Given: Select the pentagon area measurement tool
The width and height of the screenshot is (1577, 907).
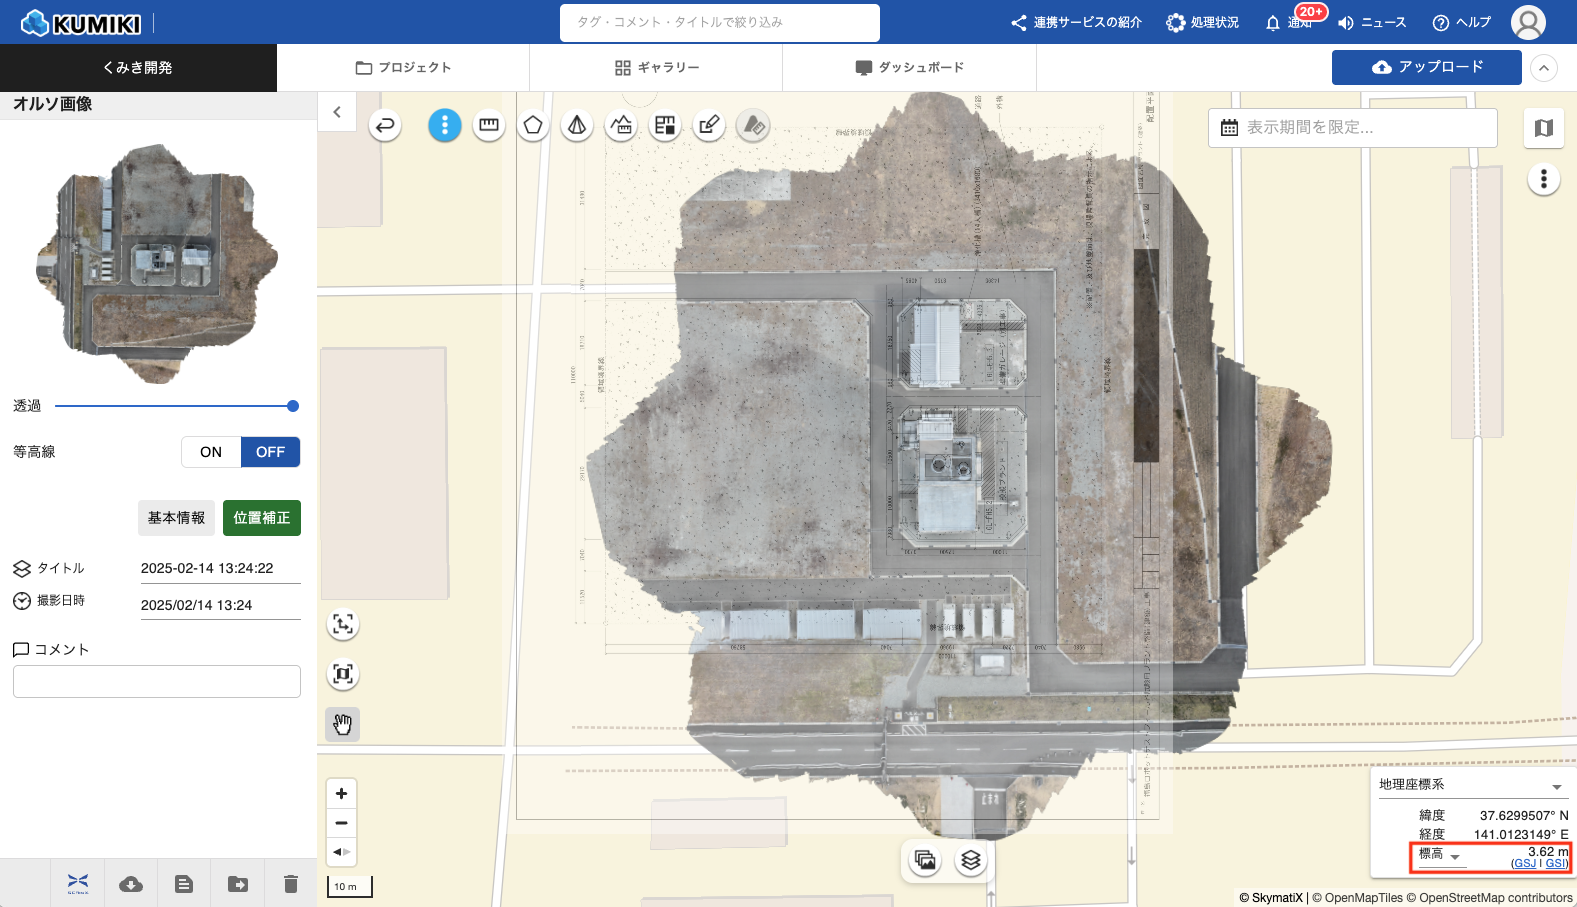Looking at the screenshot, I should (533, 125).
